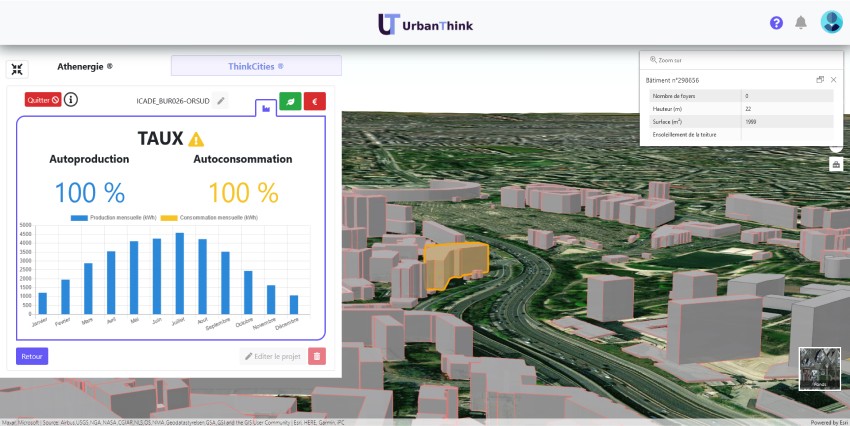Open the notifications bell
The image size is (850, 426).
coord(801,23)
